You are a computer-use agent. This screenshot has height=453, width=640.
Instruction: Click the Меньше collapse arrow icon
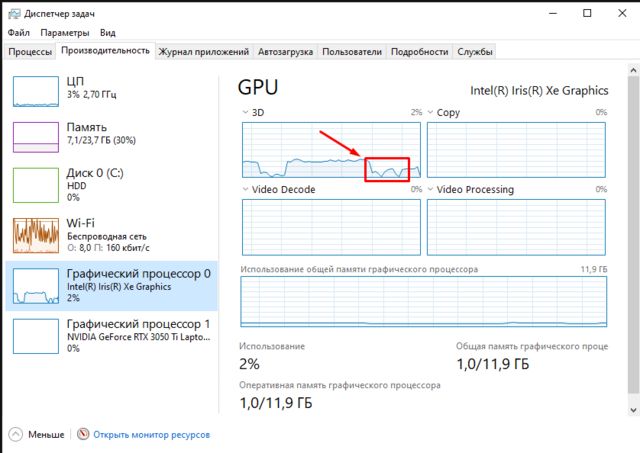click(16, 435)
